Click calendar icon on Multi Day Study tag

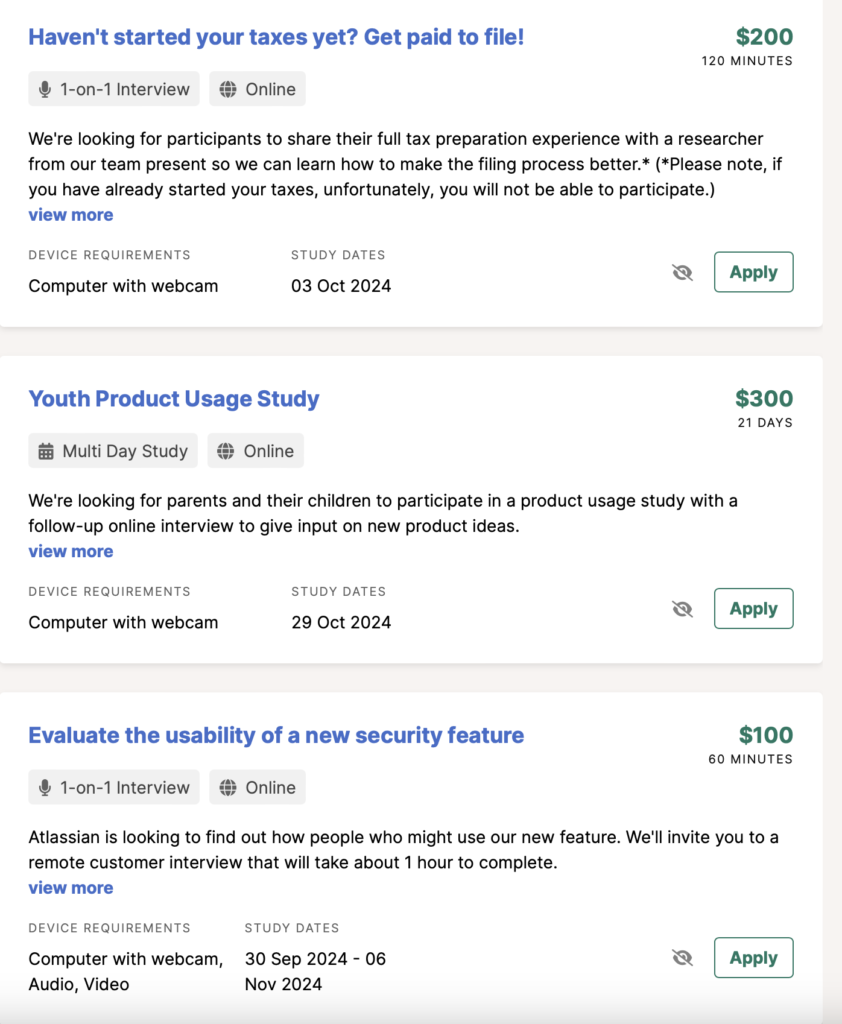point(46,452)
